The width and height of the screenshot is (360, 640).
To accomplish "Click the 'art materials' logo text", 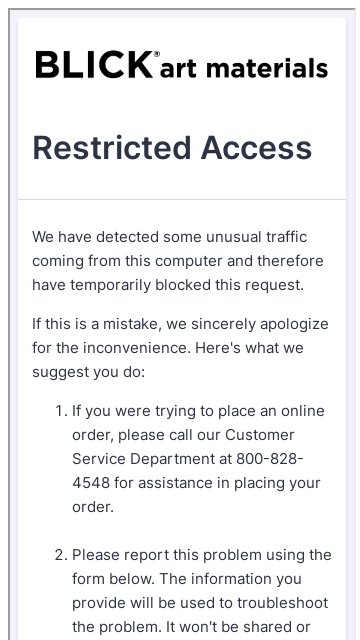I will tap(244, 68).
